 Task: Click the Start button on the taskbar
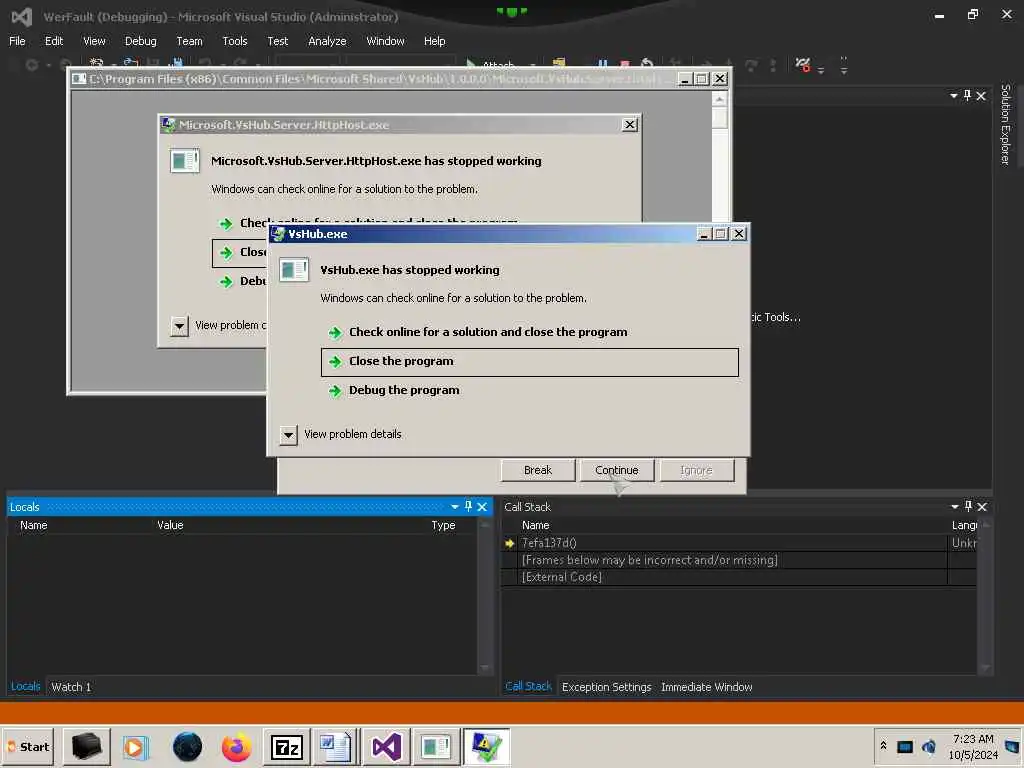point(28,746)
